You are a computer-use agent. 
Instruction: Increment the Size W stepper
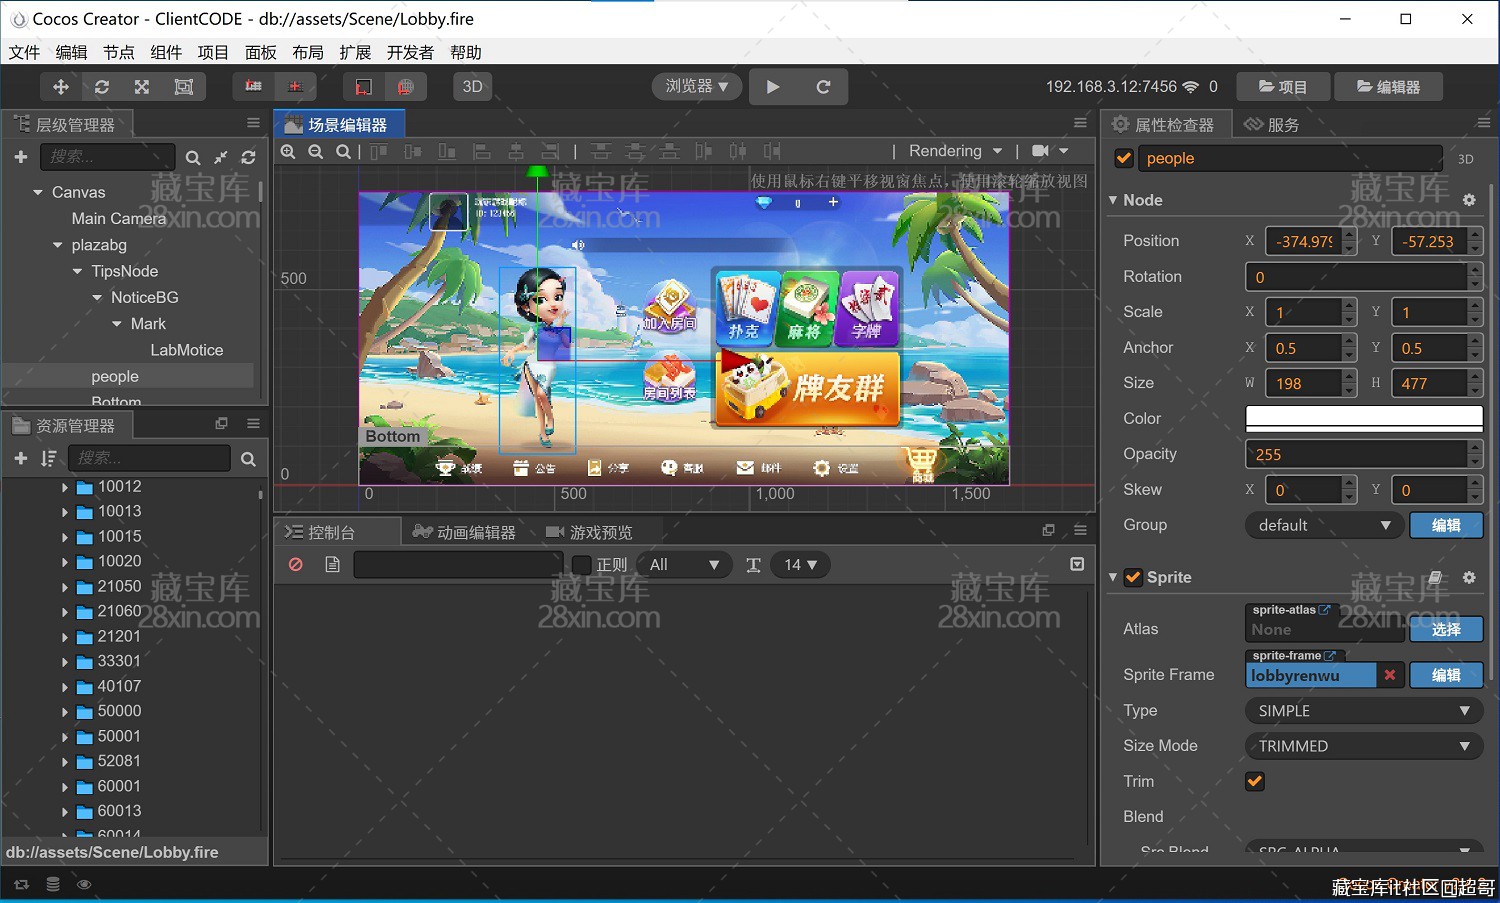point(1350,377)
